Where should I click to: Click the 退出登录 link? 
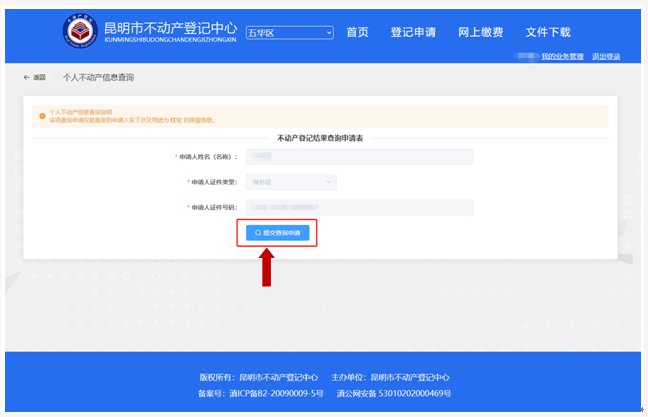click(606, 57)
